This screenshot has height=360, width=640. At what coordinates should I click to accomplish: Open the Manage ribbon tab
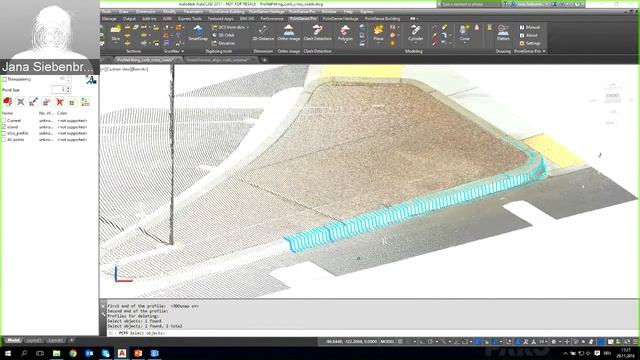(x=109, y=19)
